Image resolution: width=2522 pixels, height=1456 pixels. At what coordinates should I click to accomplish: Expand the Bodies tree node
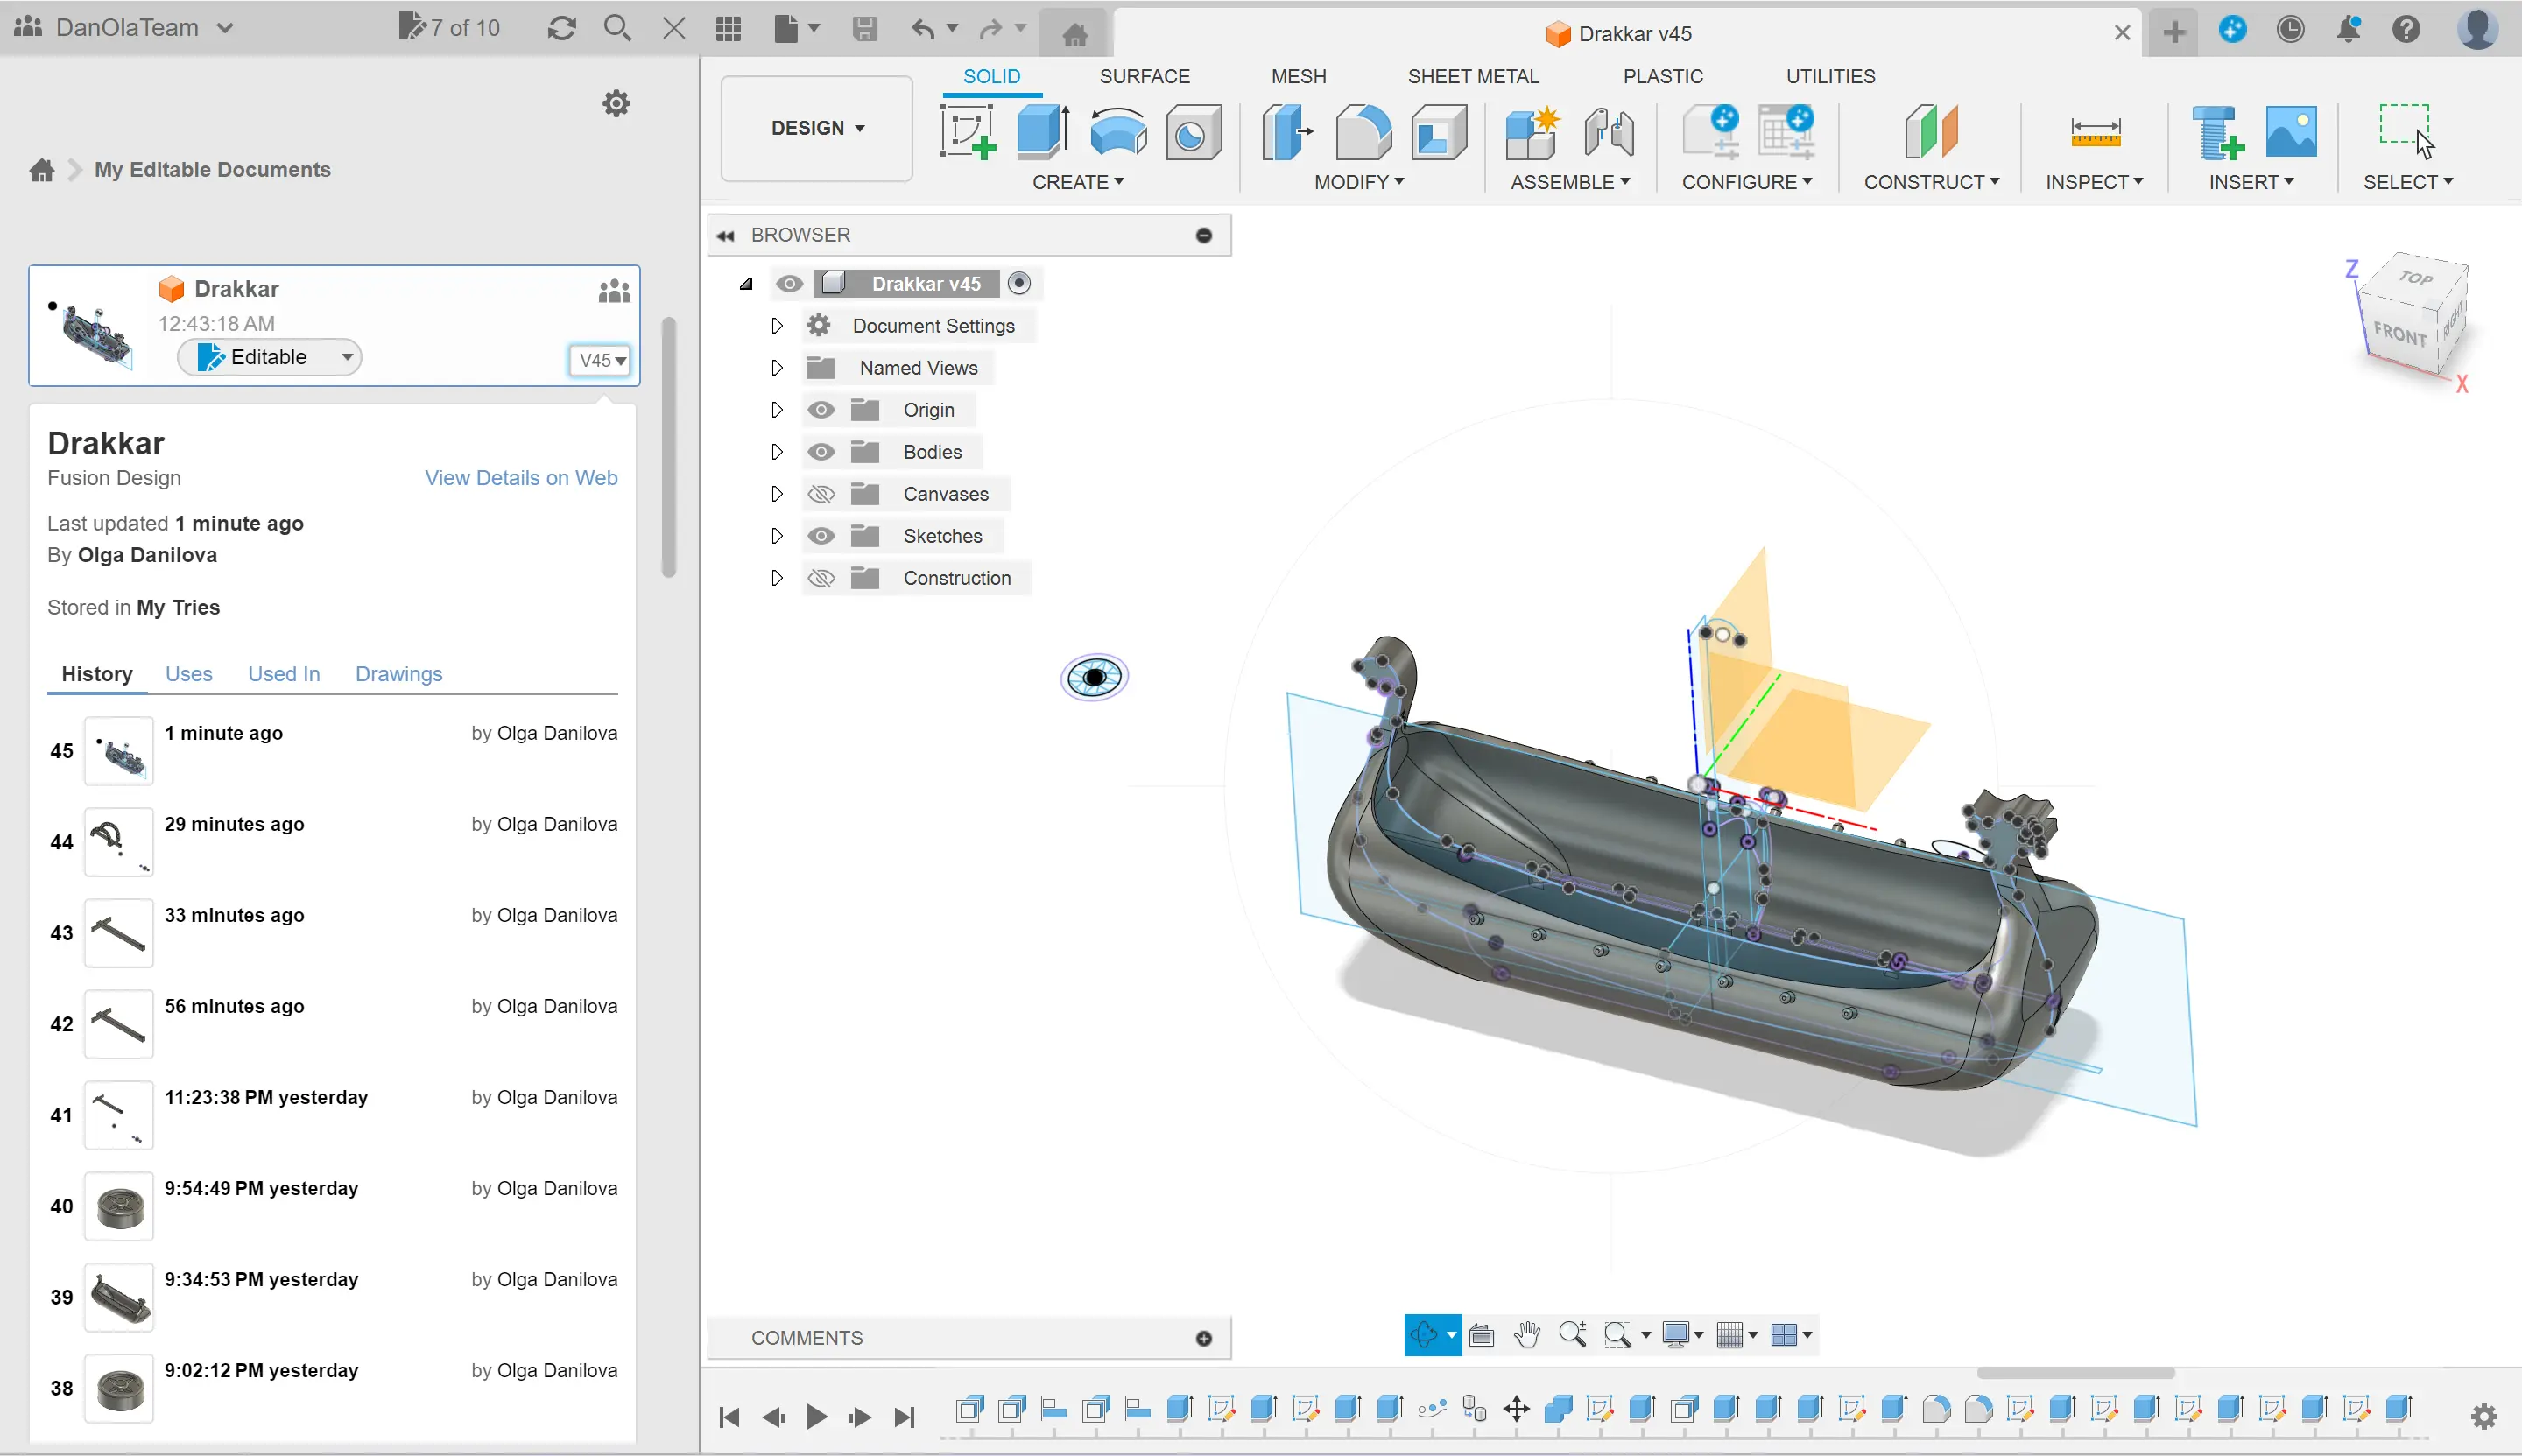[x=776, y=452]
